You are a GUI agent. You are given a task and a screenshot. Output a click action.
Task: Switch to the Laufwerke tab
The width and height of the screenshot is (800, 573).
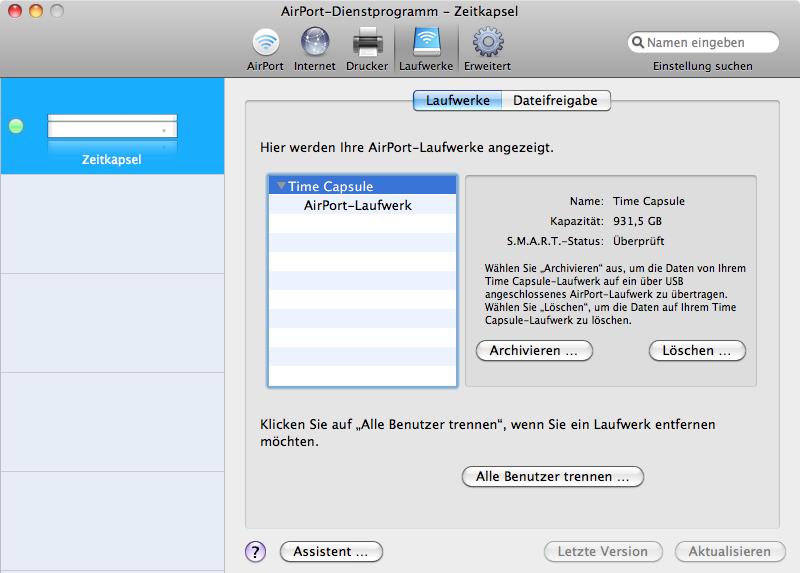click(458, 101)
